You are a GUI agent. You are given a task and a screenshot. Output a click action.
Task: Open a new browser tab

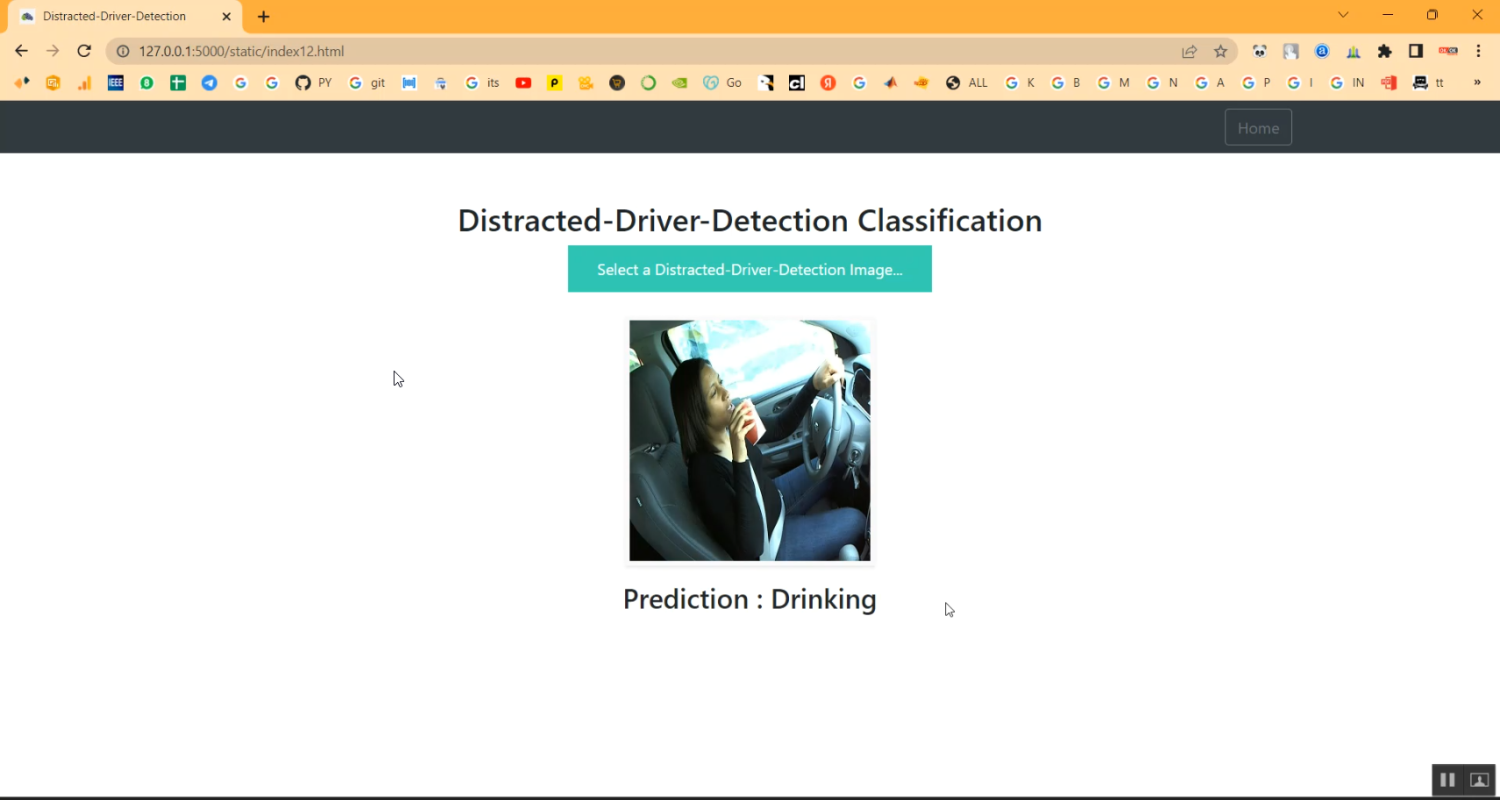[x=264, y=17]
